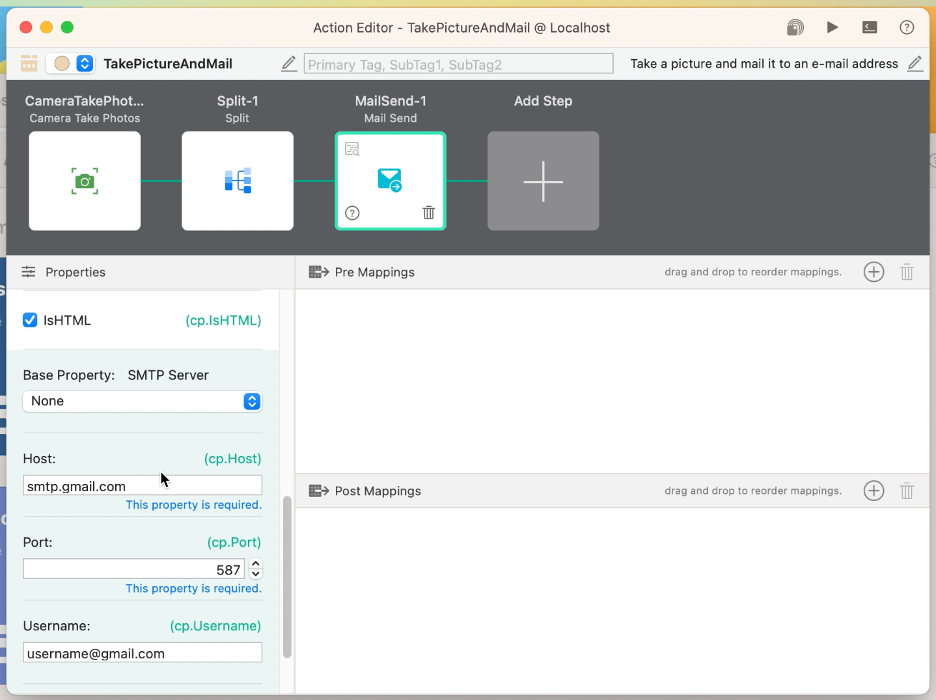Open the color selector chevron beside TakePictureAndMail

[80, 63]
